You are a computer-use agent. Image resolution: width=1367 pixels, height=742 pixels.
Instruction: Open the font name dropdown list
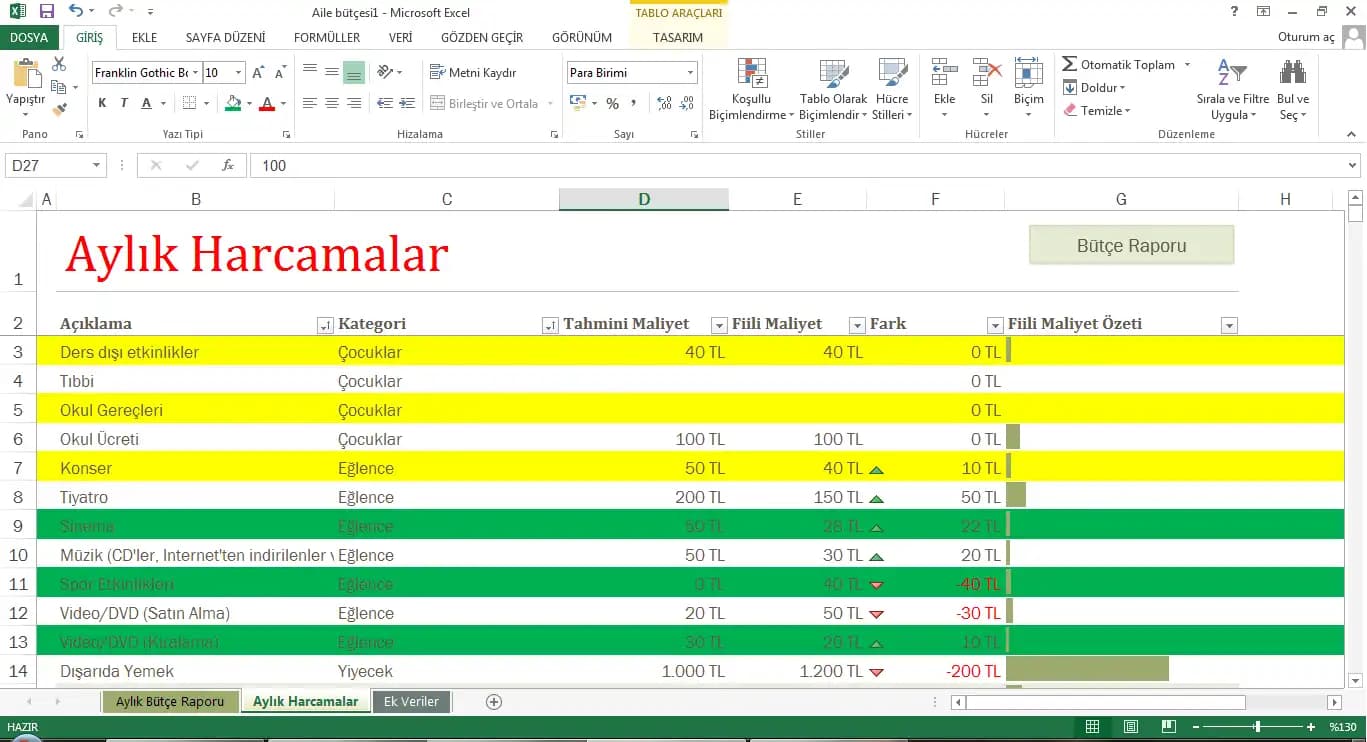193,73
